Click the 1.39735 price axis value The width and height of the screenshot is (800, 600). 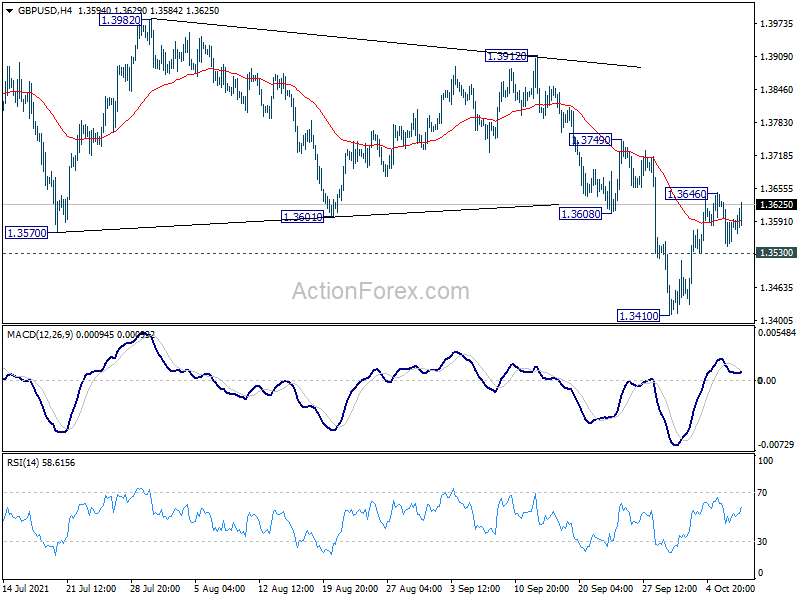(777, 23)
